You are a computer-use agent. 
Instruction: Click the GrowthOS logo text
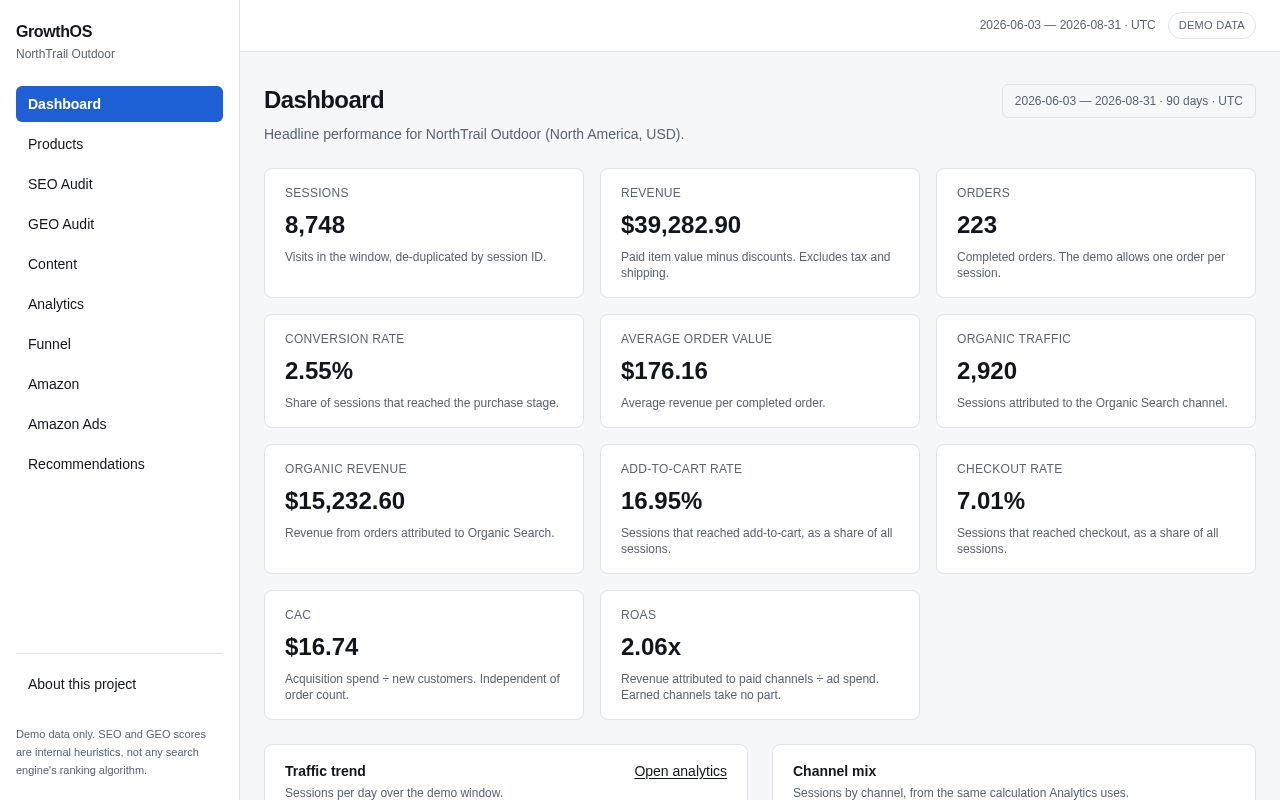pos(54,32)
